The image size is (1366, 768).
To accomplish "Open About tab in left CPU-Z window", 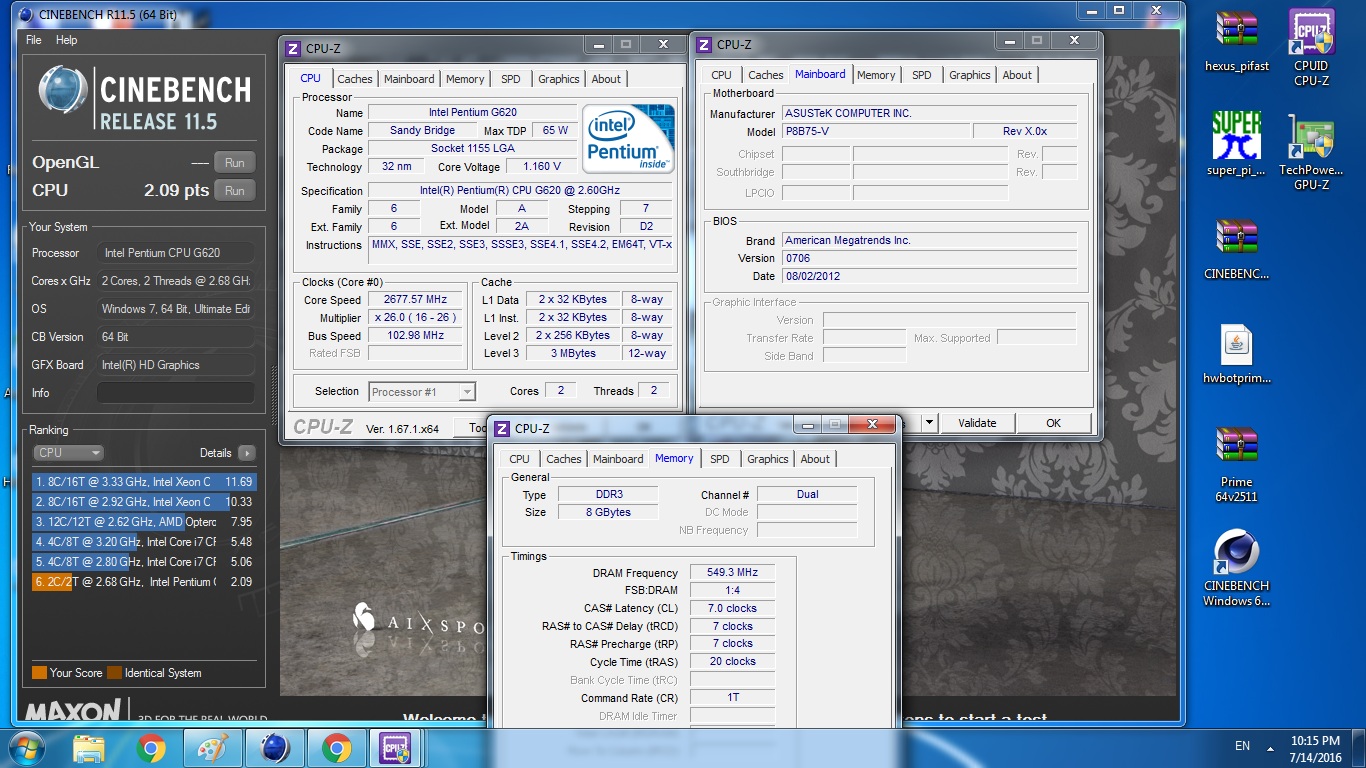I will (606, 79).
